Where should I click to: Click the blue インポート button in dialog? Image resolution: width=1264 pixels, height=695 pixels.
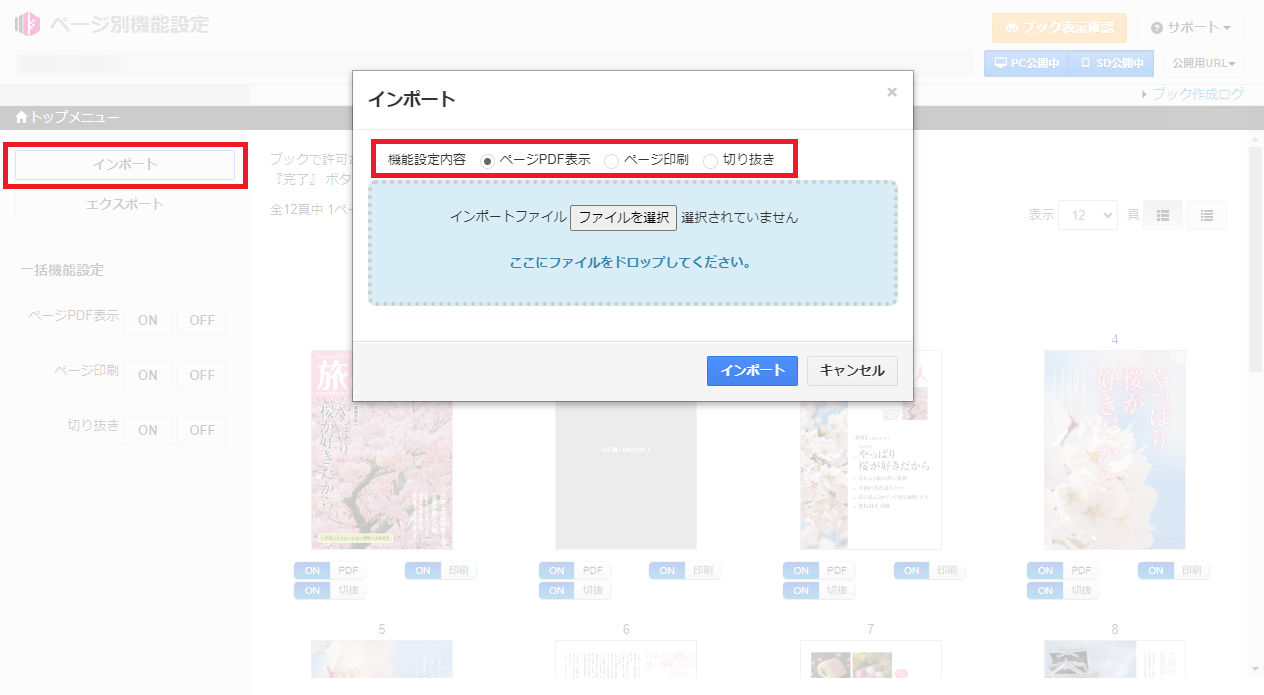(x=752, y=371)
